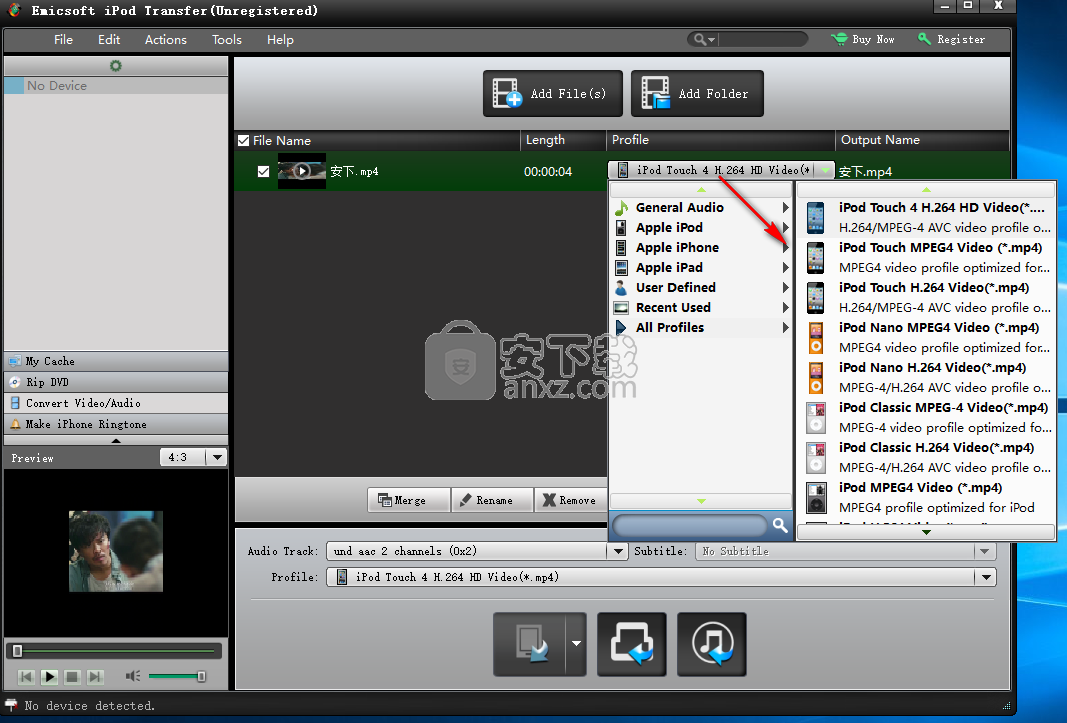Click the Add File(s) button
The width and height of the screenshot is (1067, 723).
click(553, 93)
